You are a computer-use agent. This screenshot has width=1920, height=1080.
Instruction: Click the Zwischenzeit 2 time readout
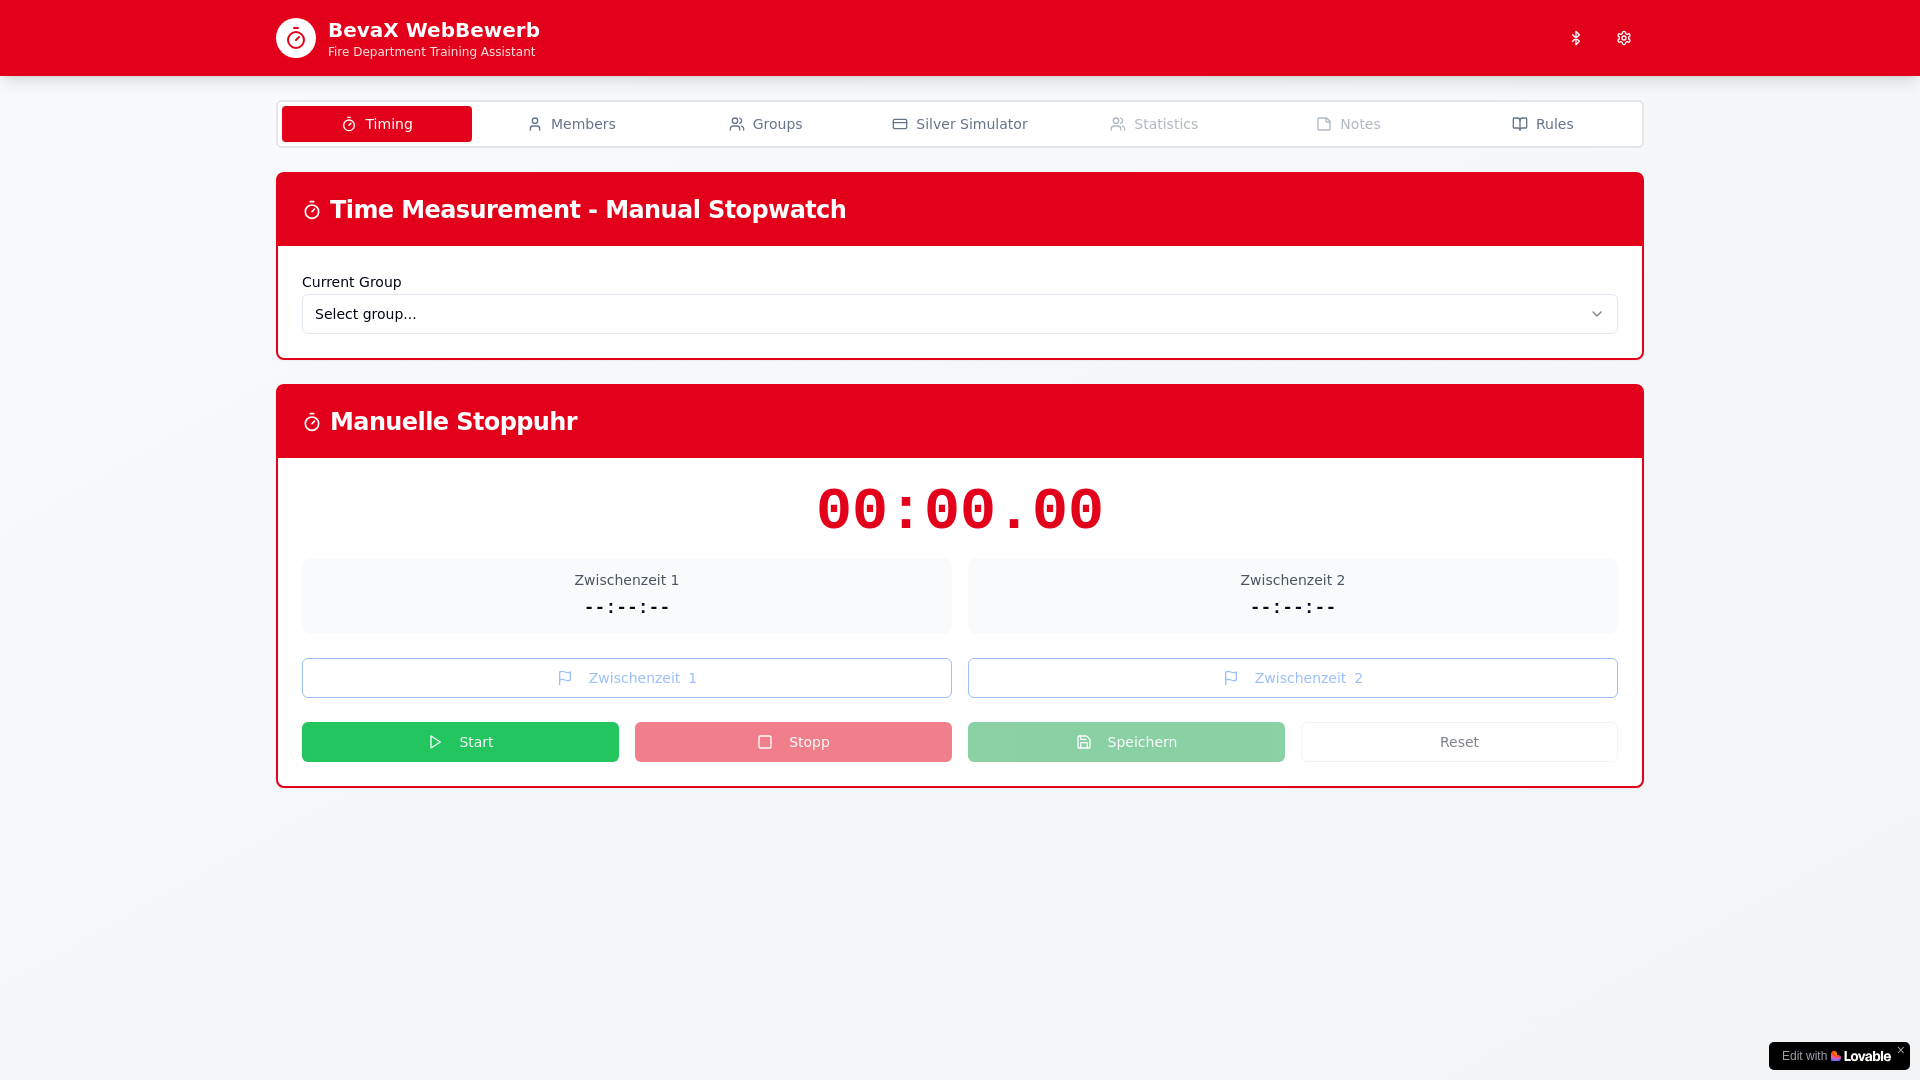tap(1293, 607)
